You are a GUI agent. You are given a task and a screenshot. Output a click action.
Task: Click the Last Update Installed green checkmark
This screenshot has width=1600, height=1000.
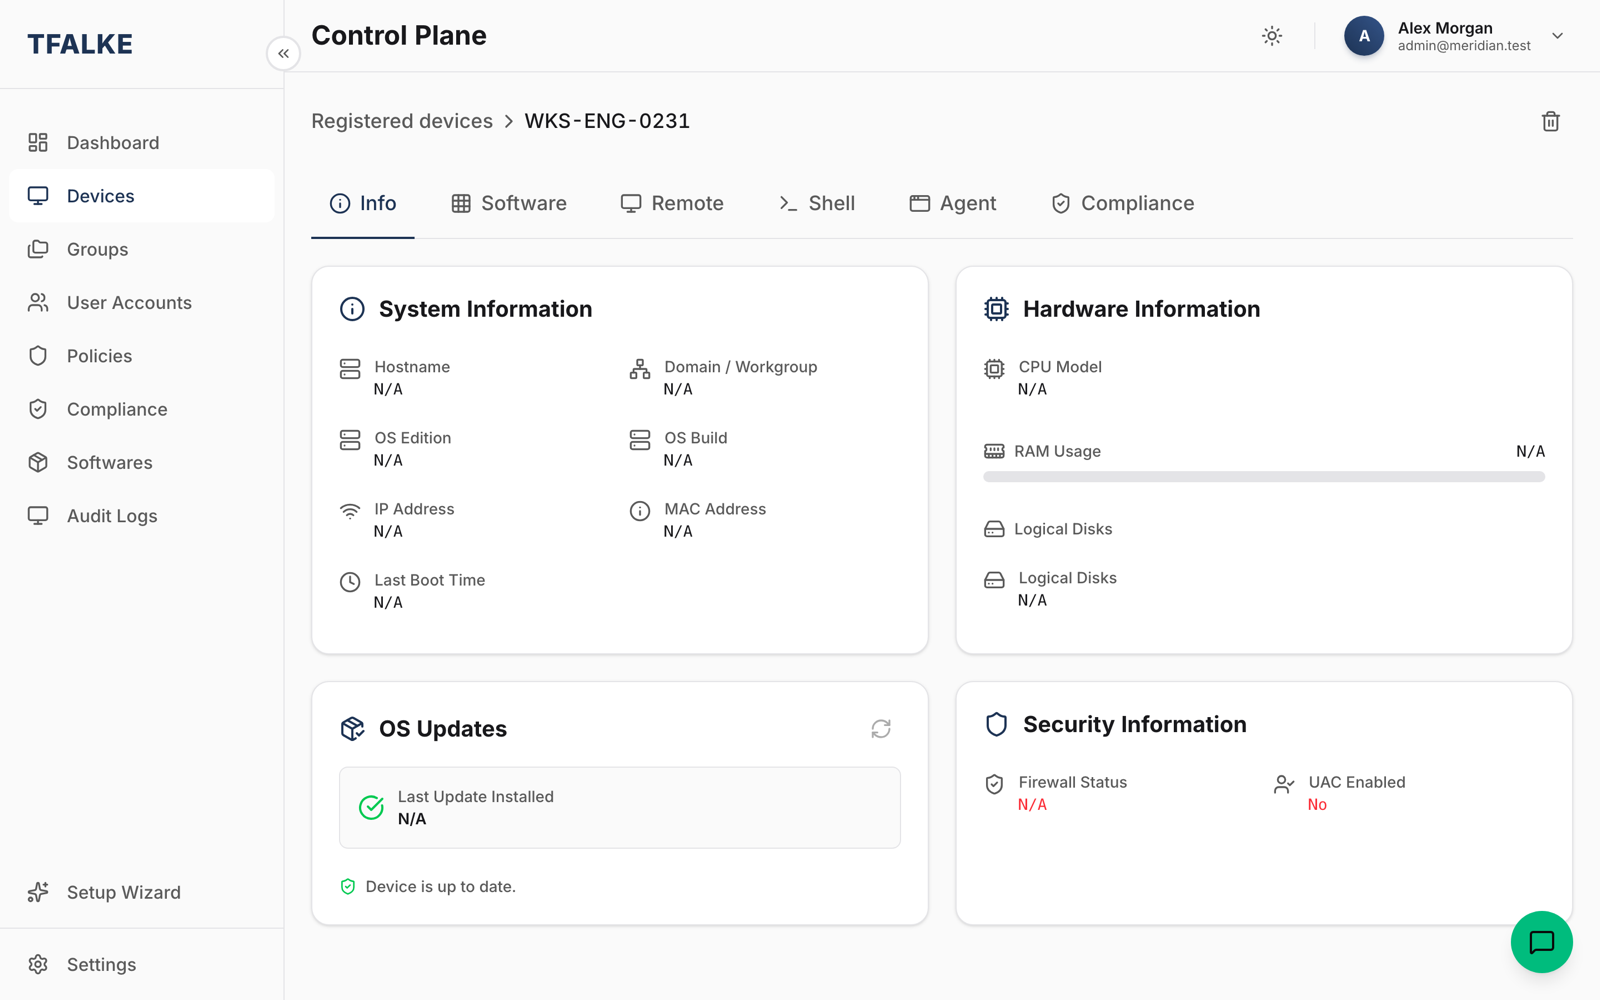point(371,807)
